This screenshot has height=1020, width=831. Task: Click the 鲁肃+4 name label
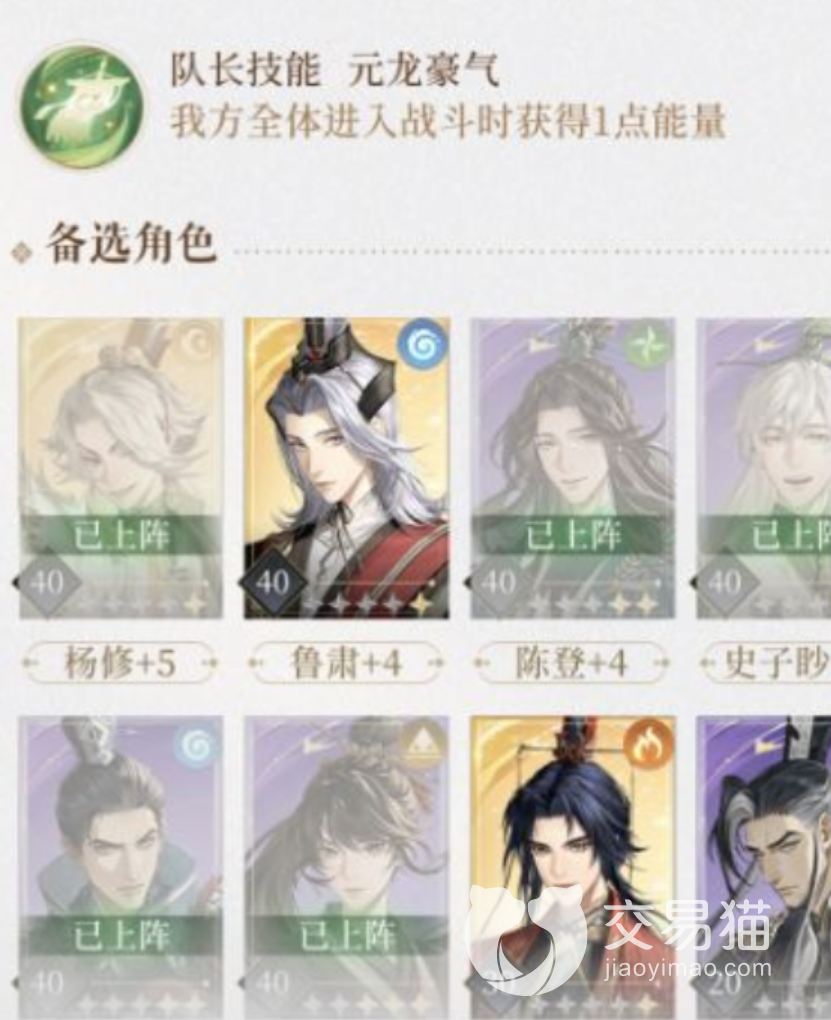point(346,663)
